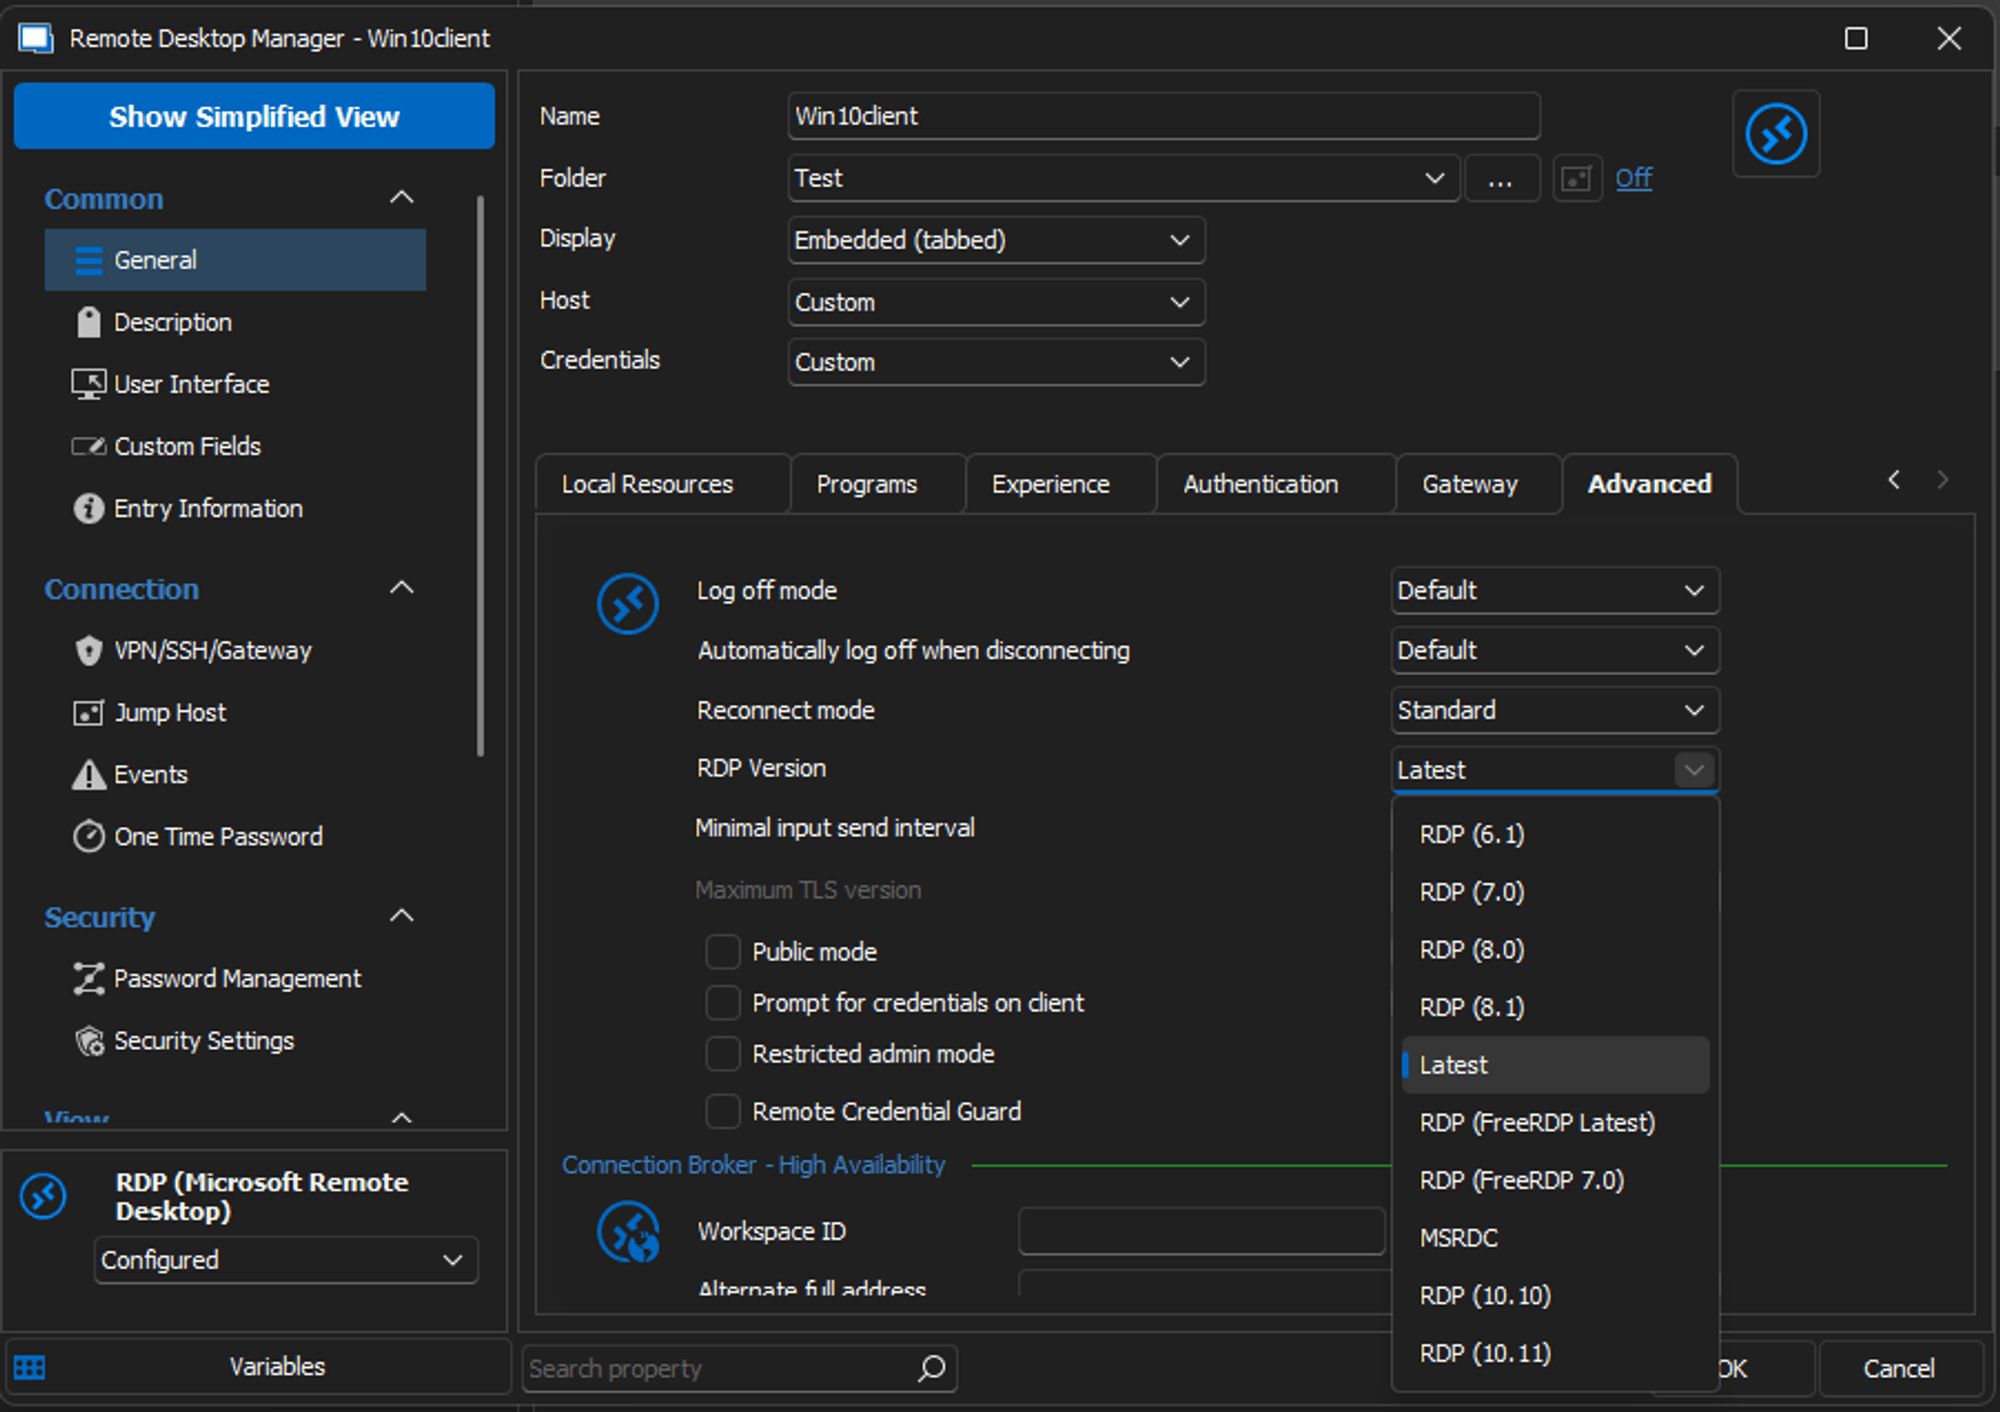2000x1412 pixels.
Task: Click the Name field Win10client
Action: click(1163, 116)
